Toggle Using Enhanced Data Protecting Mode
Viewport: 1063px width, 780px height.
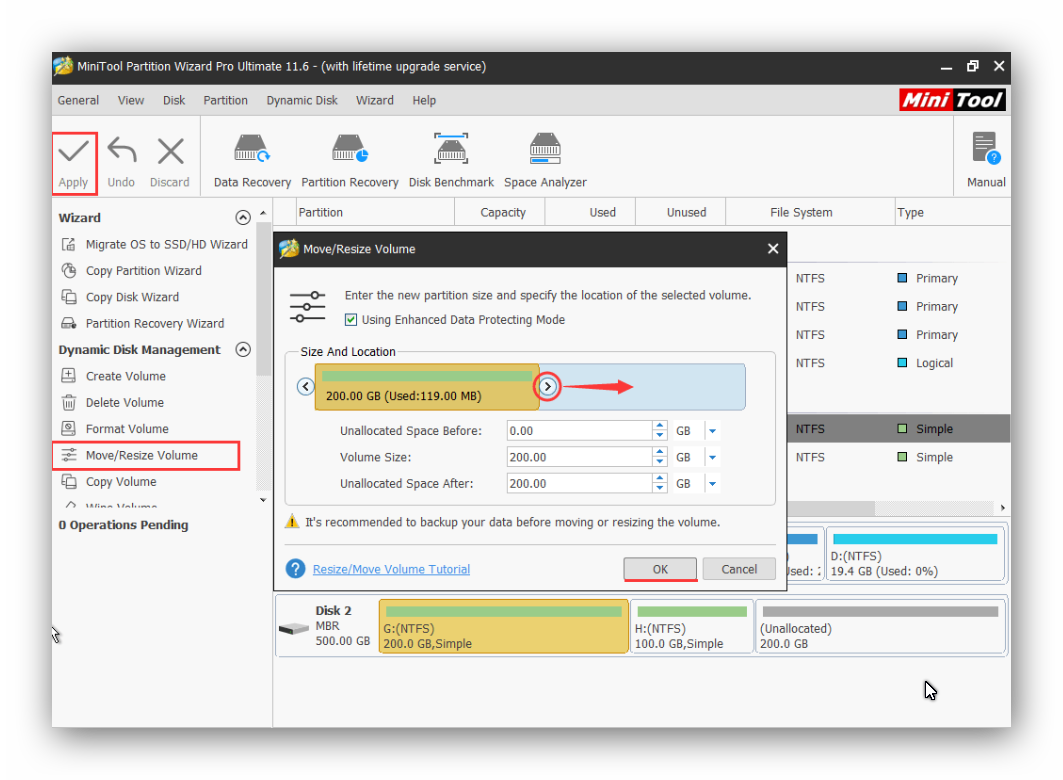tap(350, 319)
